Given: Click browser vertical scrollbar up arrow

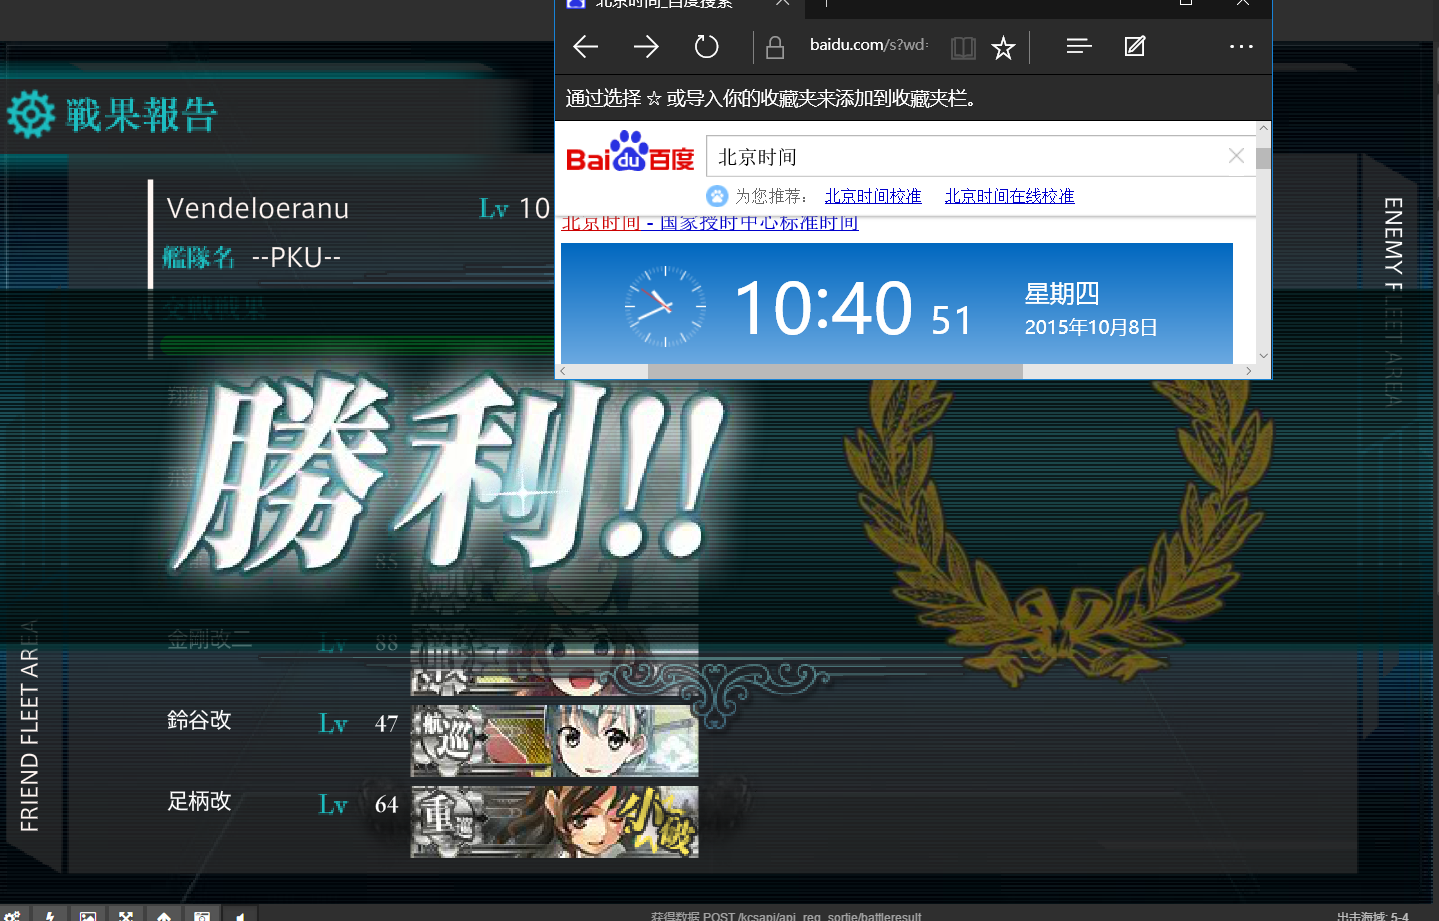Looking at the screenshot, I should [1264, 129].
